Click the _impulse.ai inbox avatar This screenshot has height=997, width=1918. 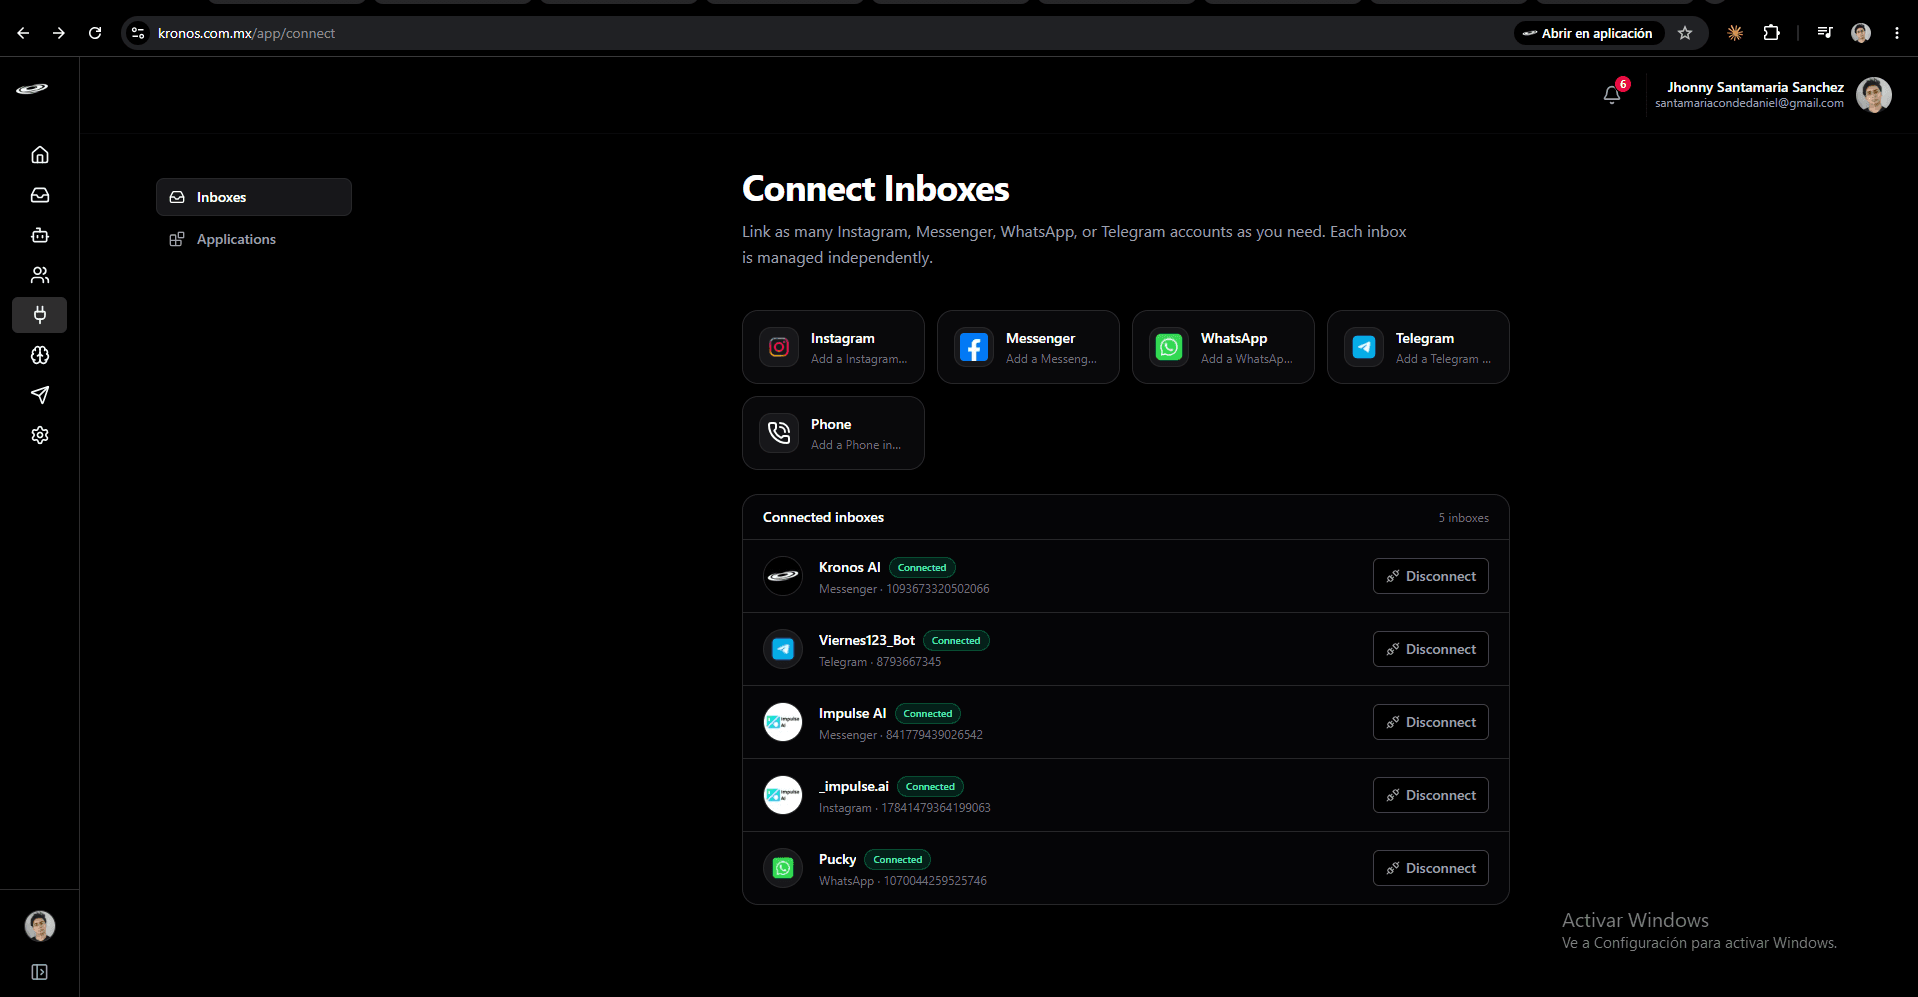pos(783,795)
